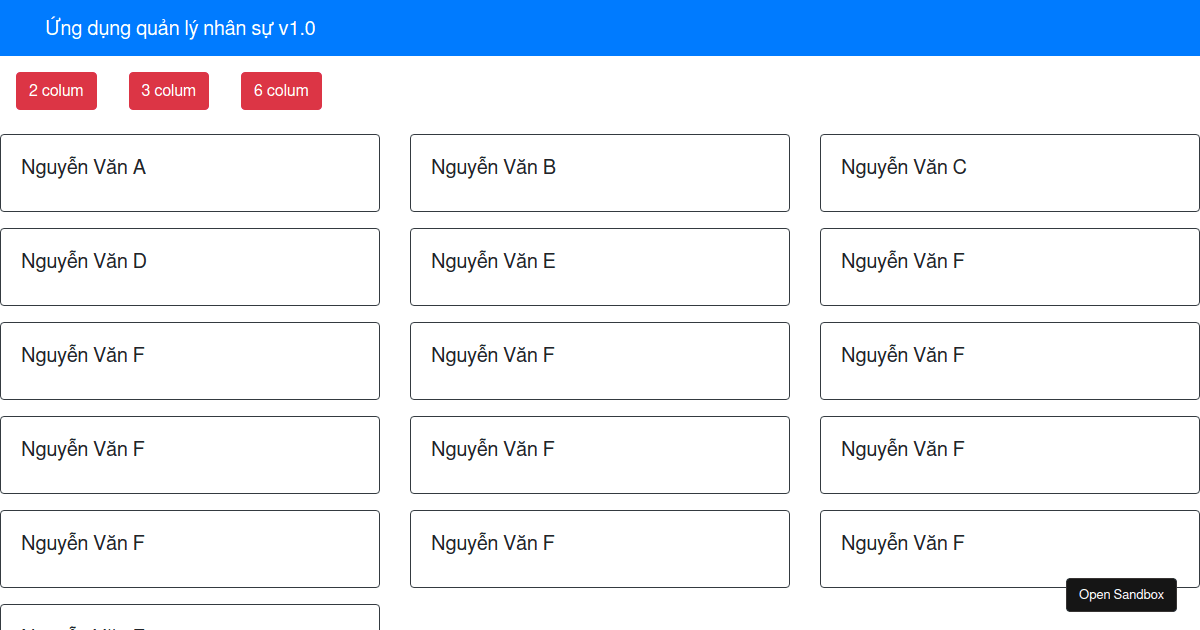Choose Nguyễn Văn F card two below Nguyễn Văn D
The height and width of the screenshot is (630, 1200).
[x=190, y=455]
